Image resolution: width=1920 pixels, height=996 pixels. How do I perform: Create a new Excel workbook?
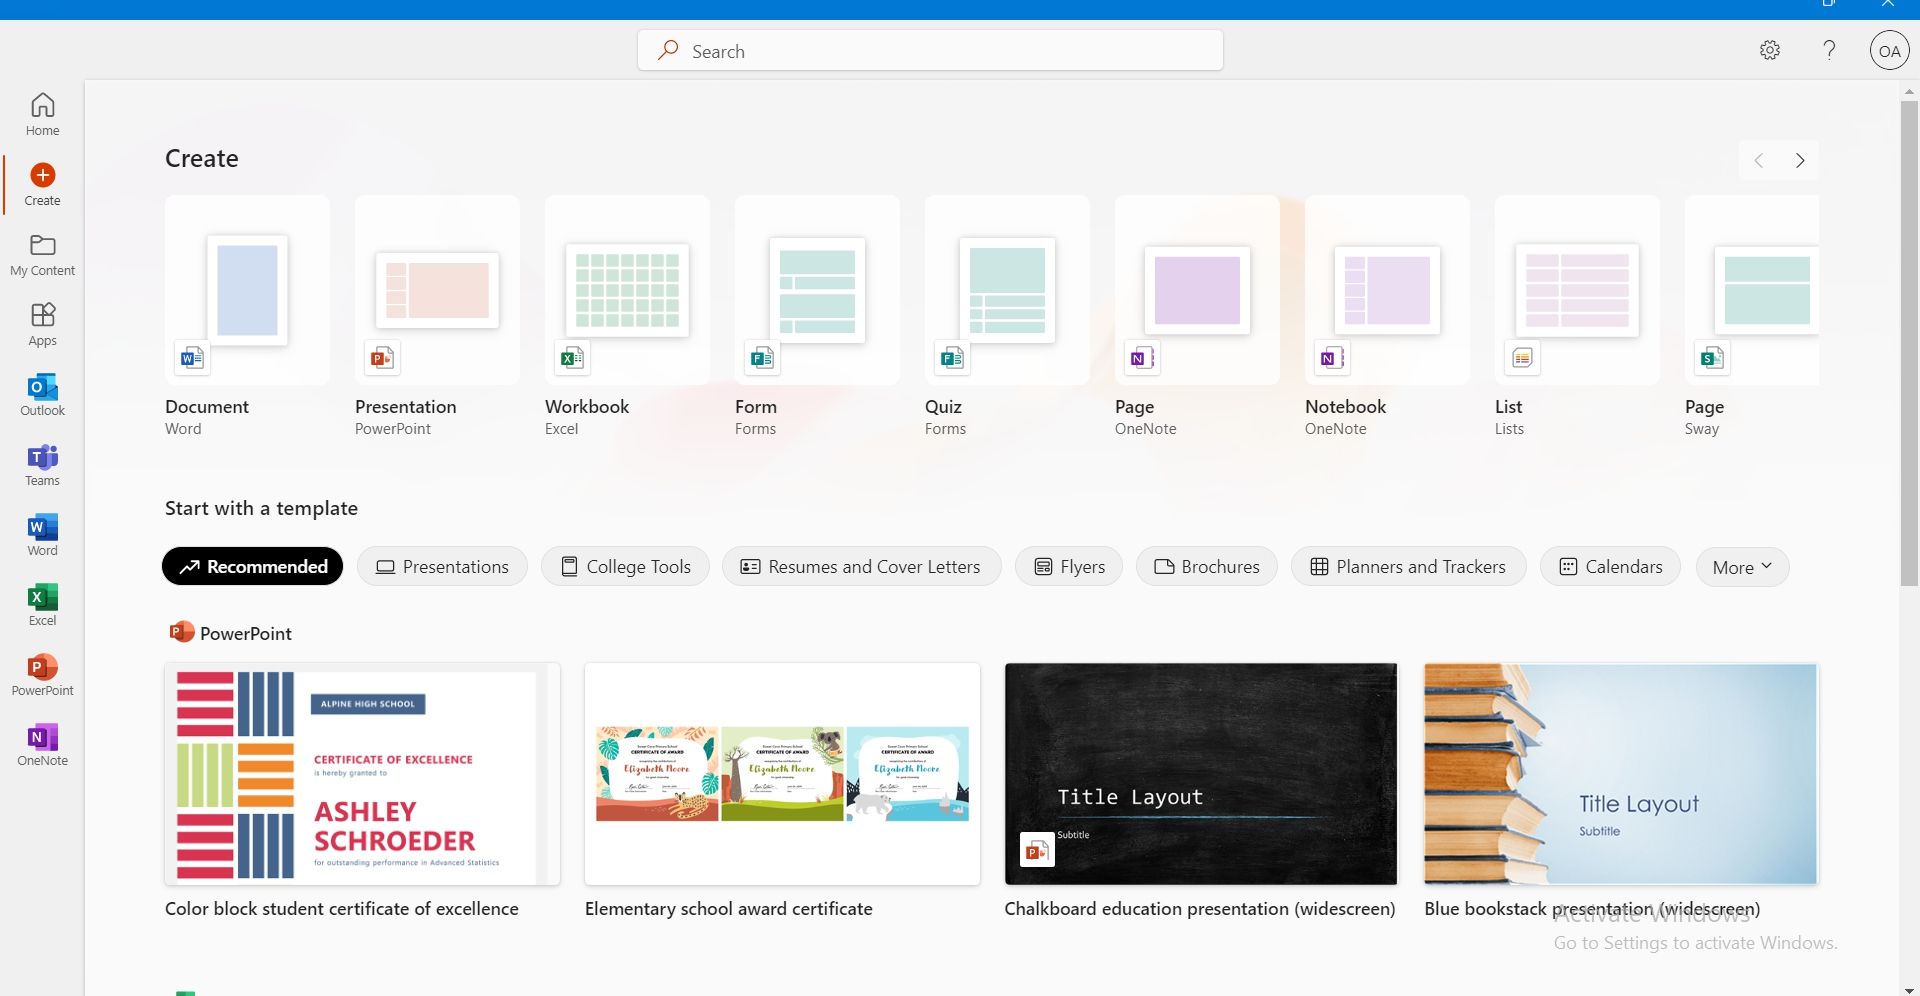click(x=627, y=291)
